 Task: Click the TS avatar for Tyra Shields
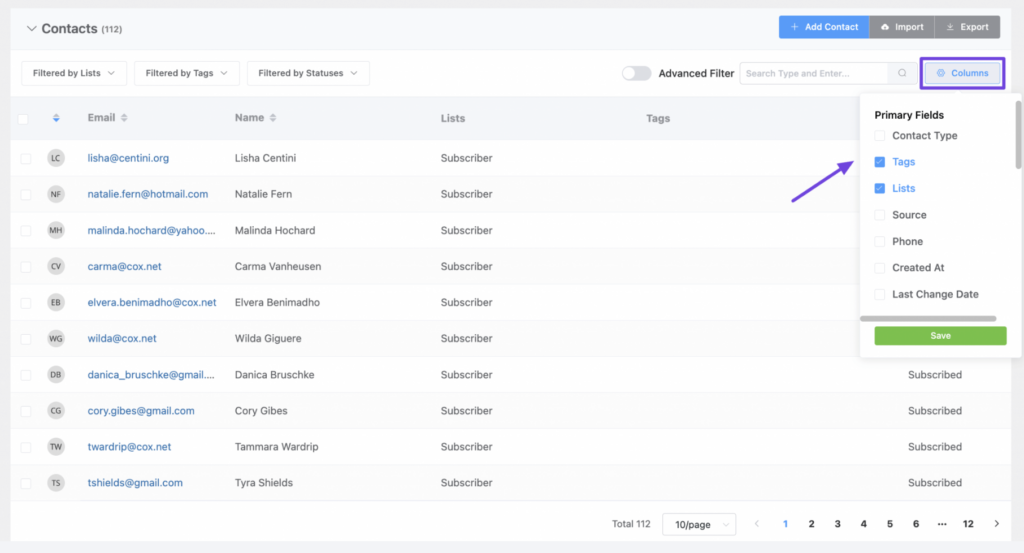click(x=56, y=483)
